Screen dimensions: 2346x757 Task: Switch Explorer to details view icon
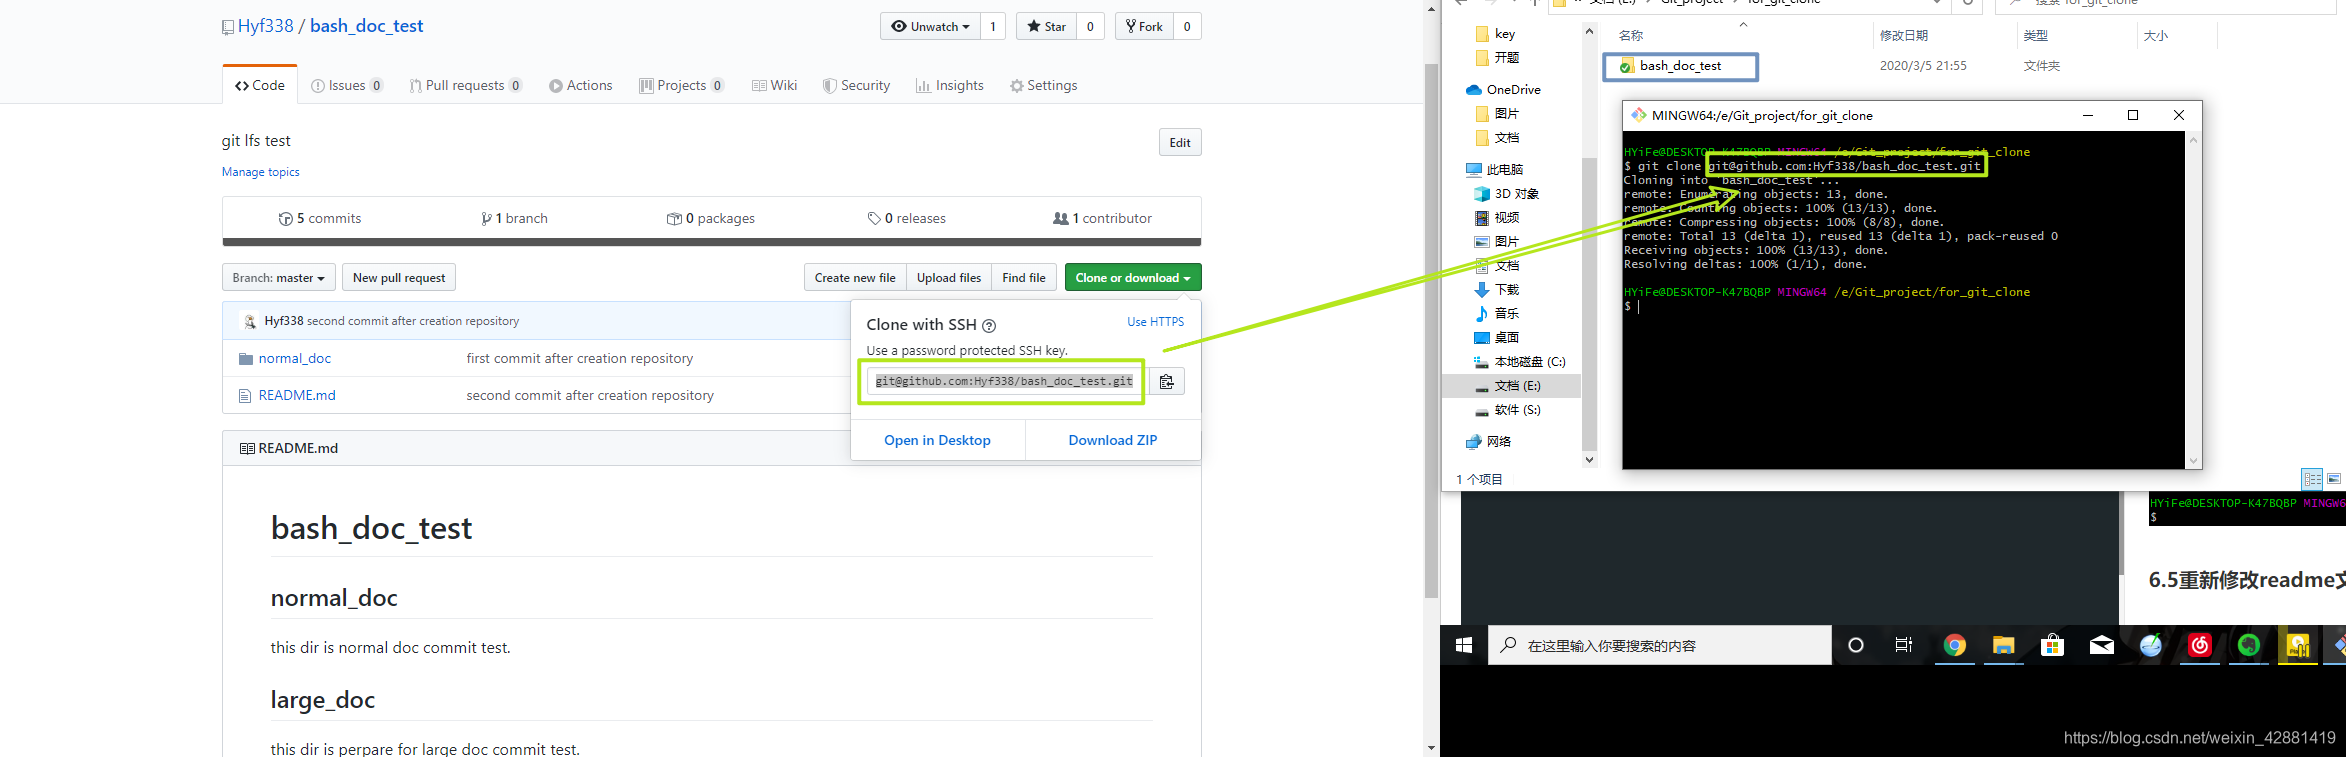pos(2312,479)
